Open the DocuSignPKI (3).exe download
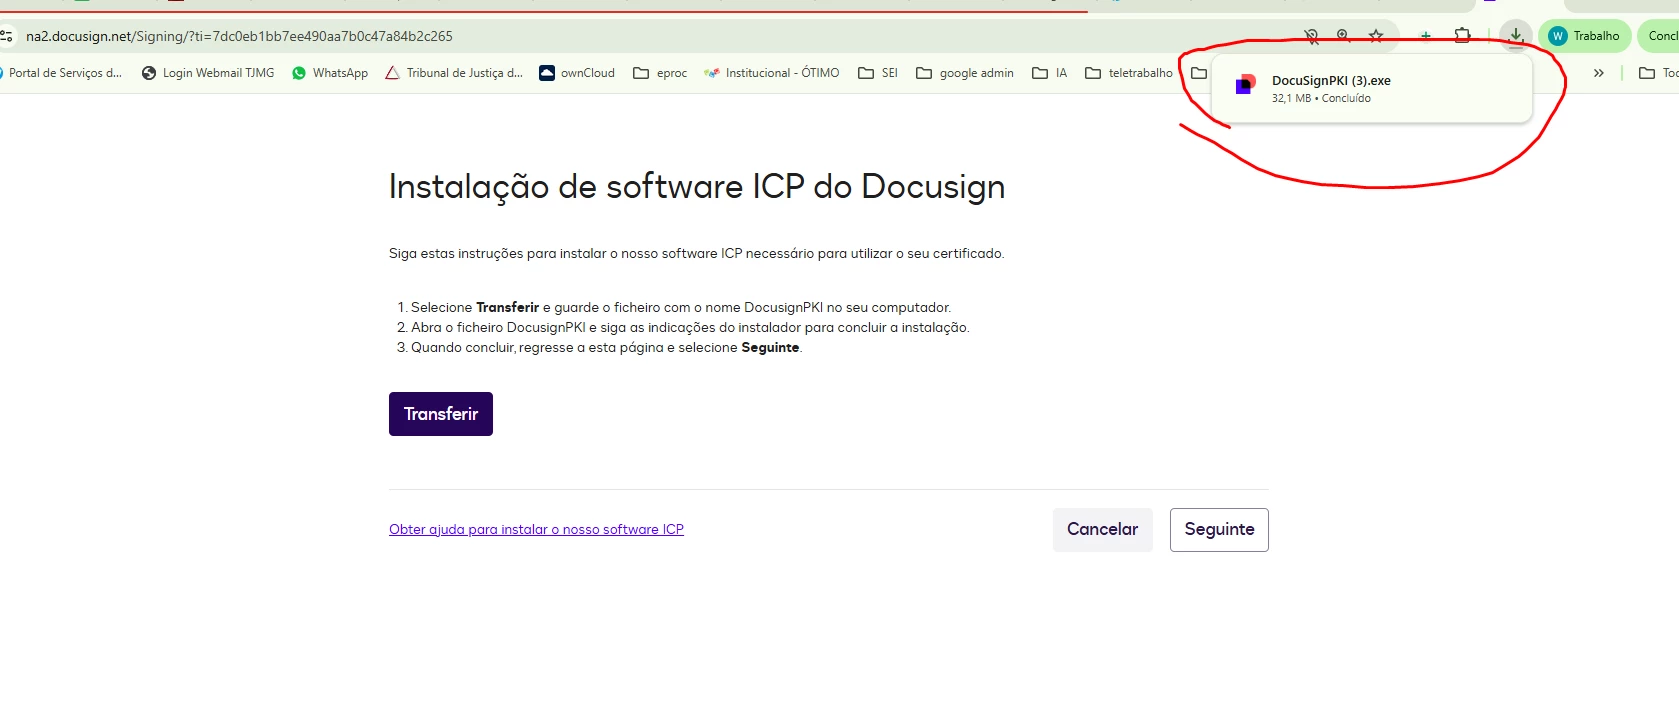The image size is (1679, 703). 1372,89
